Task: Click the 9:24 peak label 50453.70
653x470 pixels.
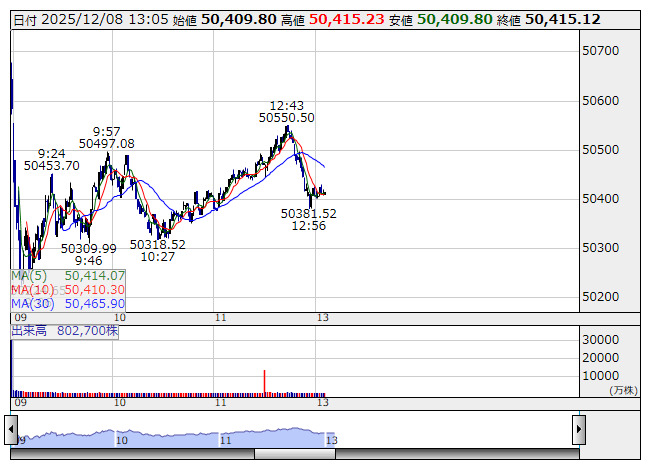Action: [x=52, y=166]
